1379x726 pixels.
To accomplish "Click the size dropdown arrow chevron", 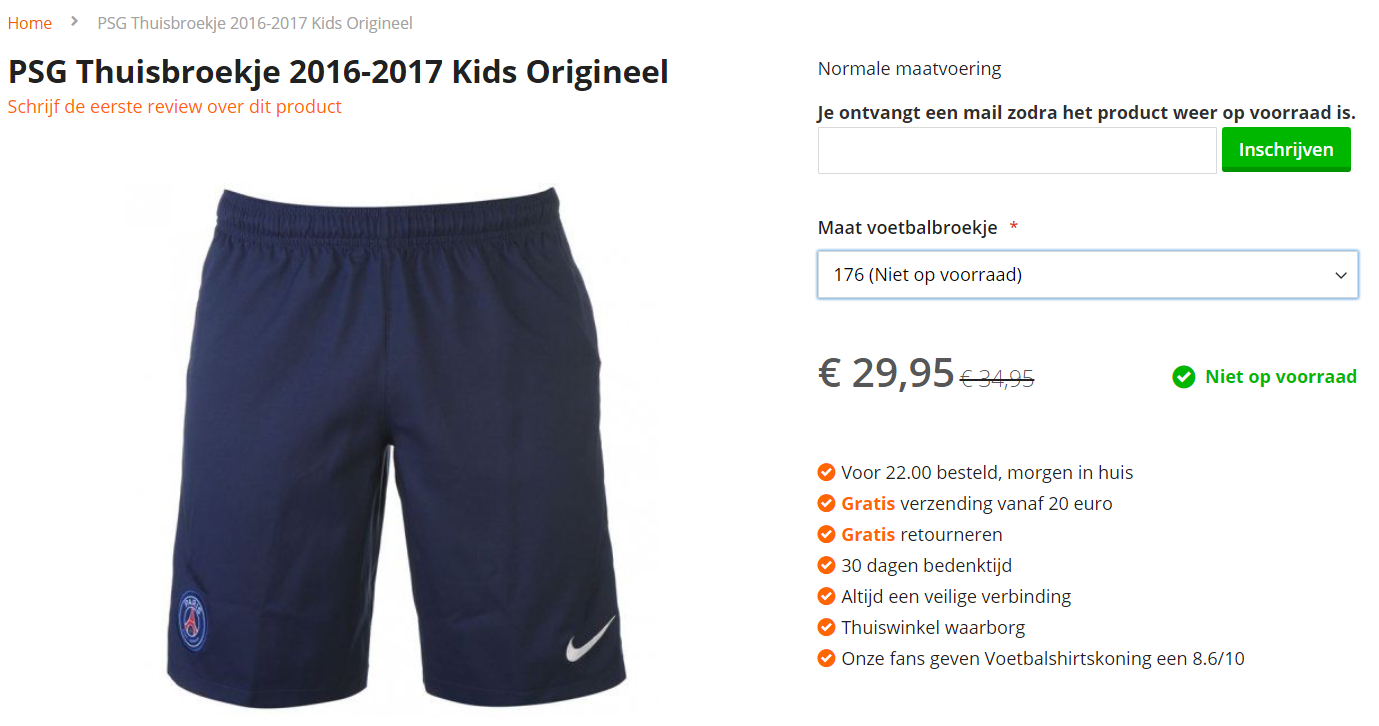I will [1341, 275].
